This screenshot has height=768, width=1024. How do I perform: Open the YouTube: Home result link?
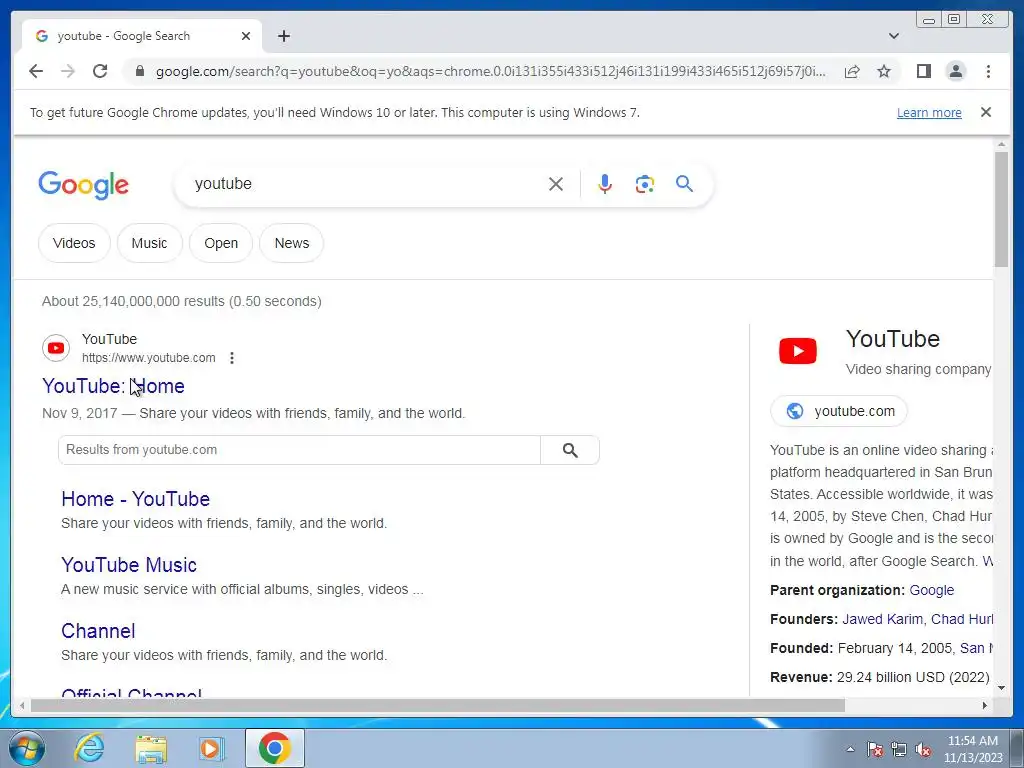click(x=113, y=386)
